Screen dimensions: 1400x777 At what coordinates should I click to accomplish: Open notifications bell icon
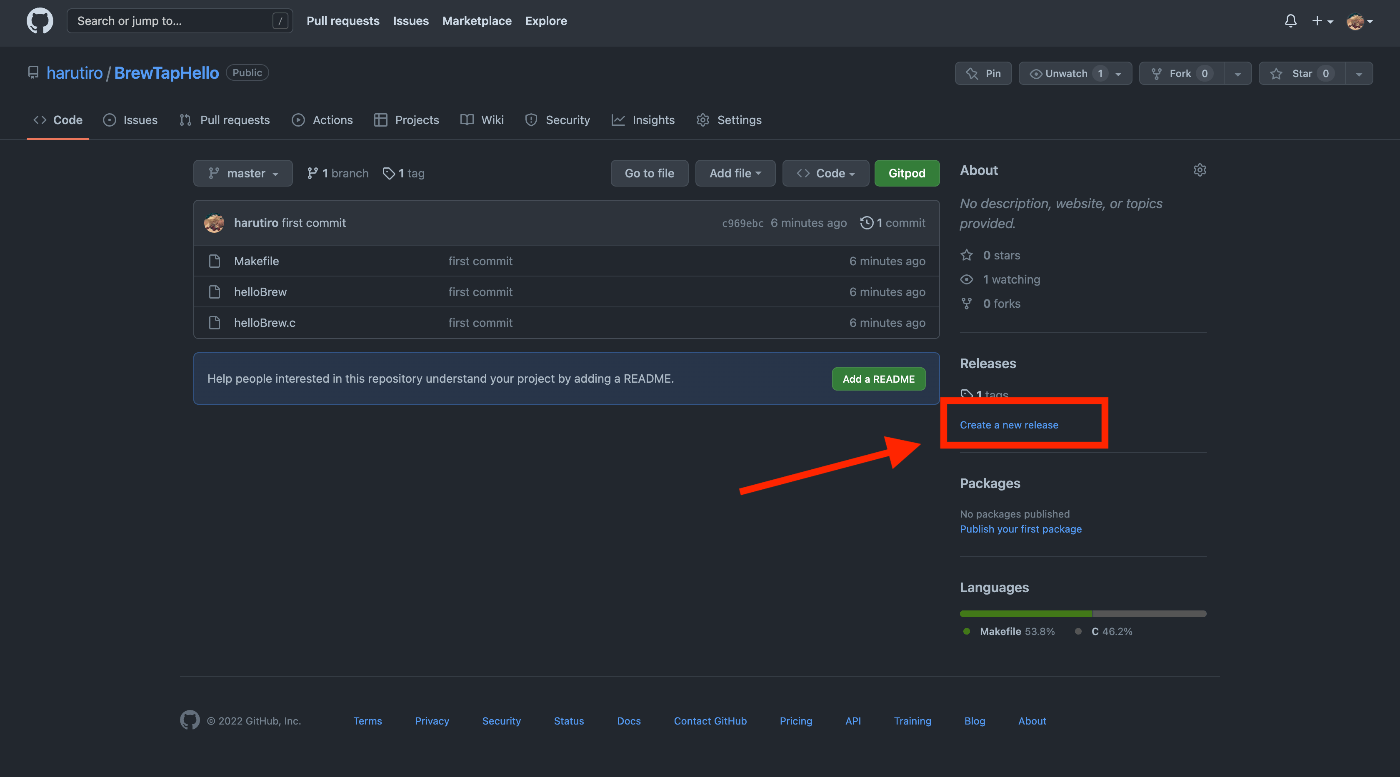pos(1291,21)
